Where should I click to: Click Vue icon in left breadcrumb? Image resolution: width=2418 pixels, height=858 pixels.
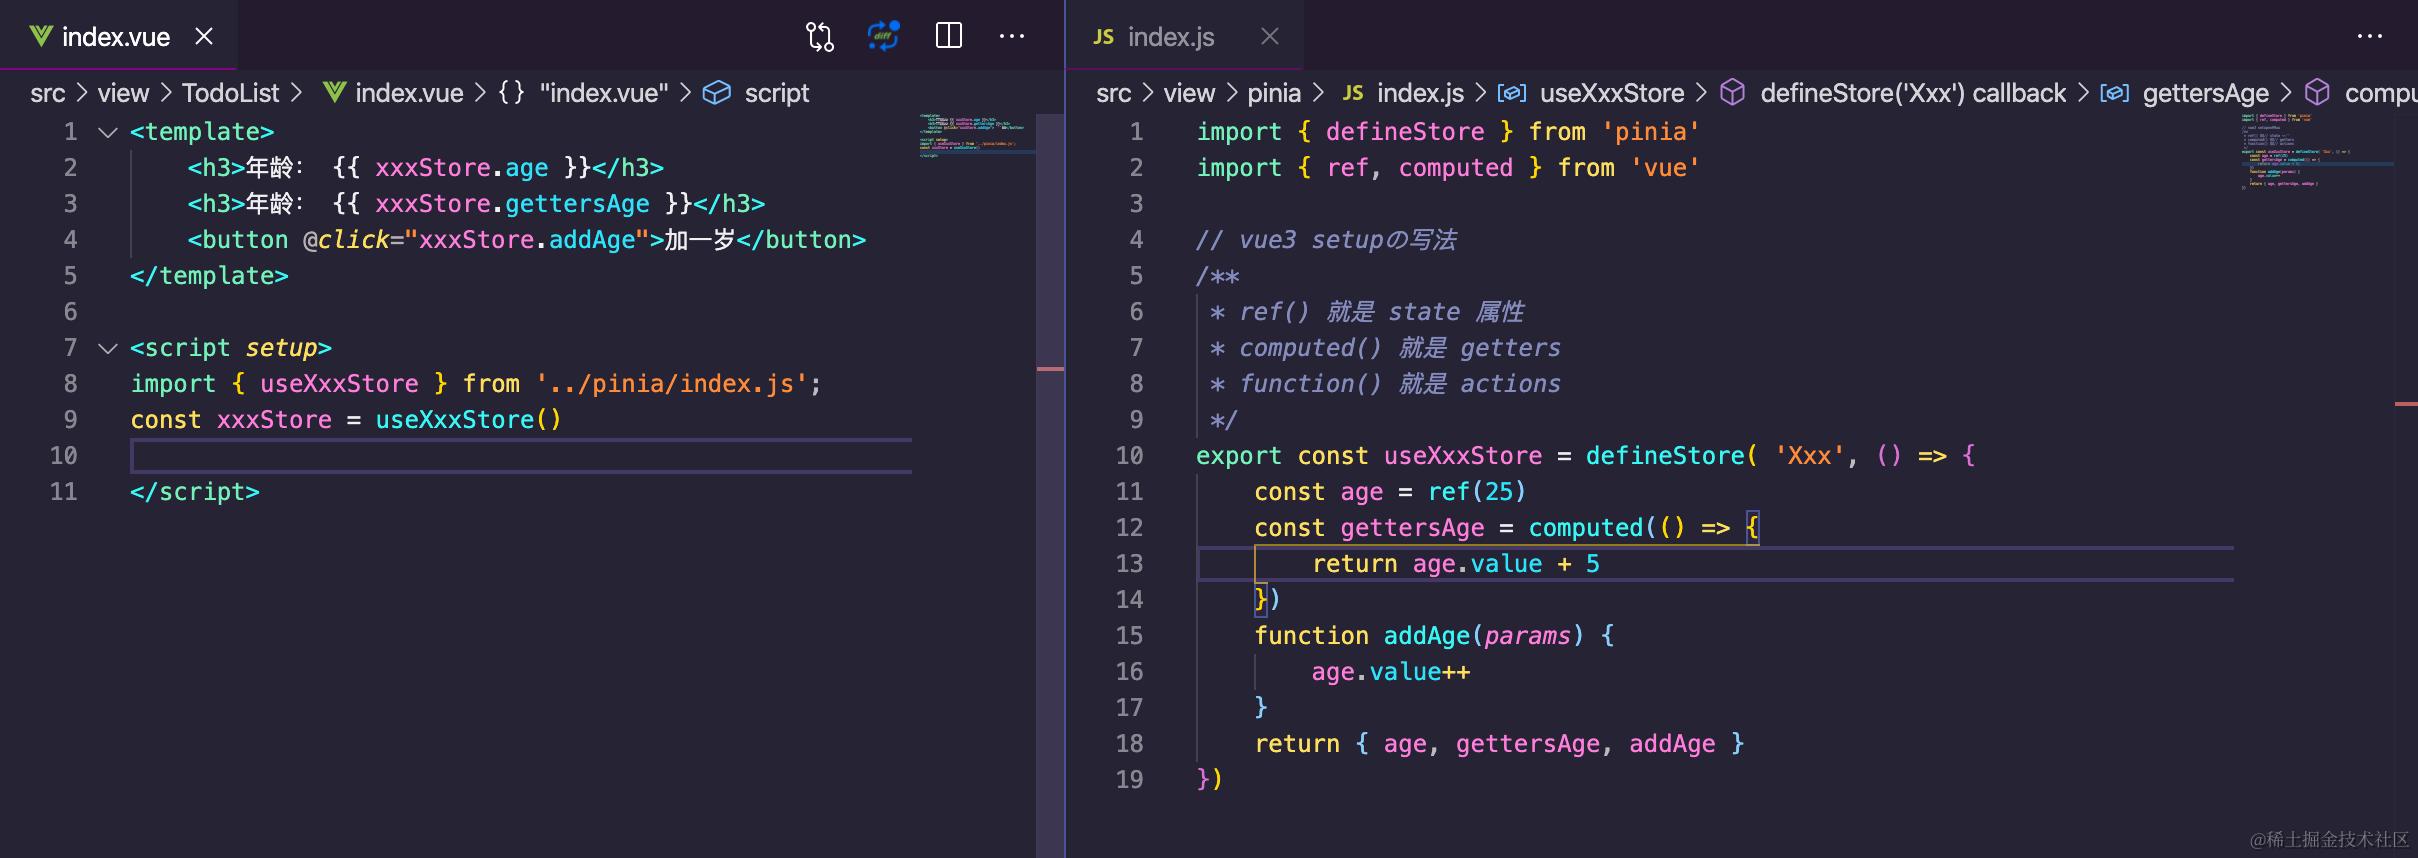pos(334,93)
